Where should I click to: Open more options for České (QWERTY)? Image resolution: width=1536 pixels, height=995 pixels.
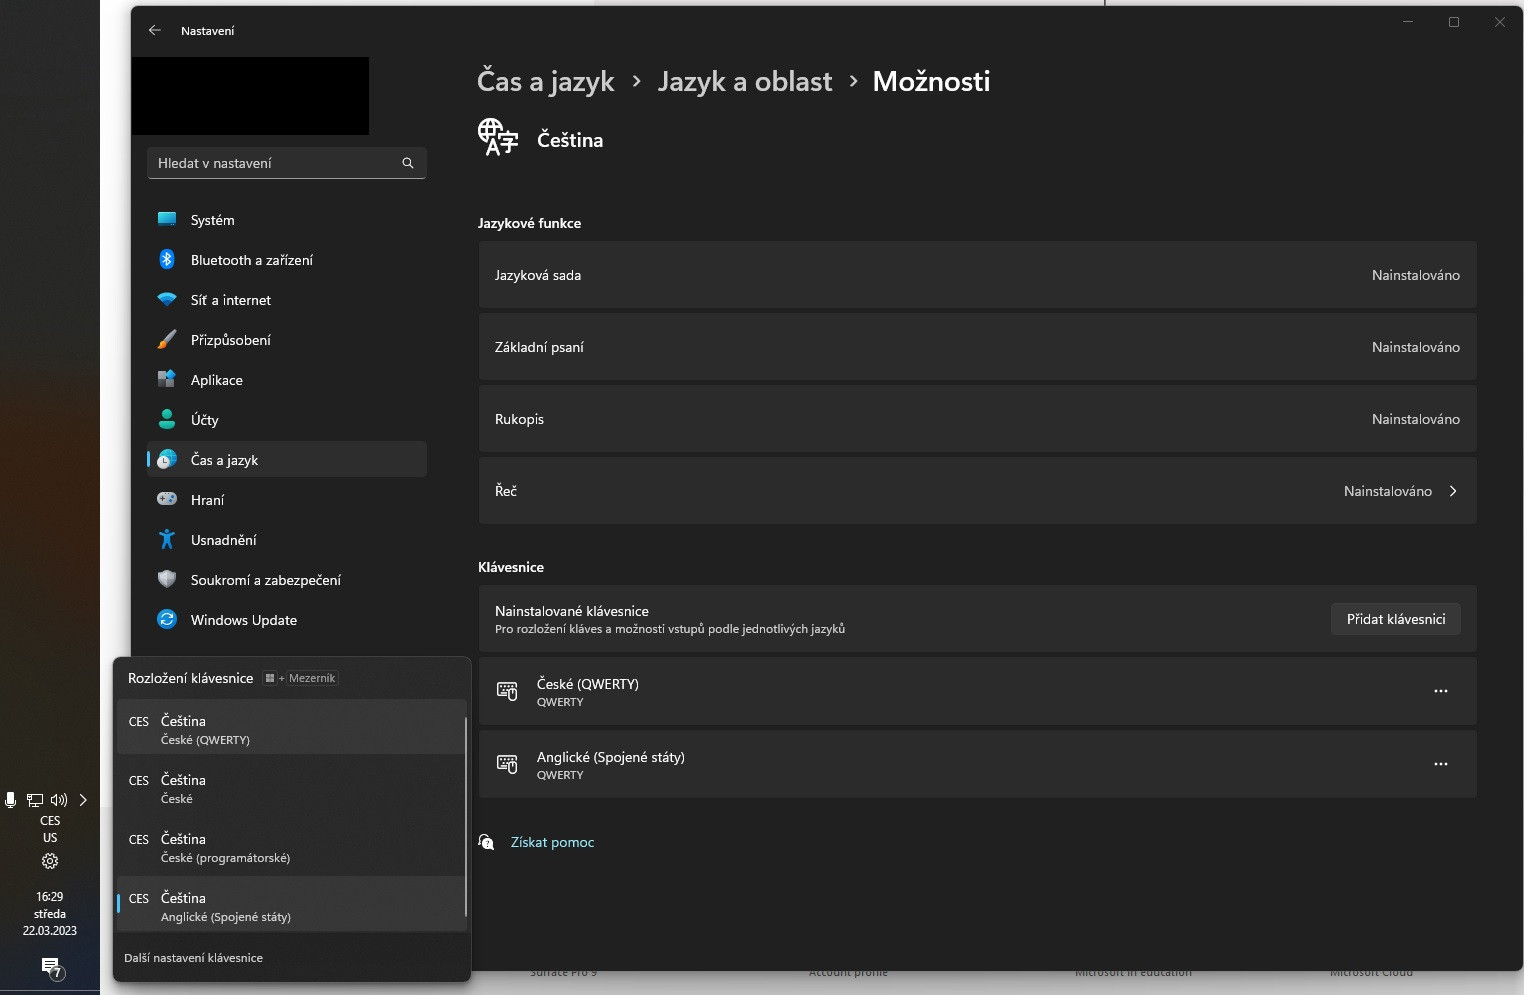click(x=1441, y=691)
